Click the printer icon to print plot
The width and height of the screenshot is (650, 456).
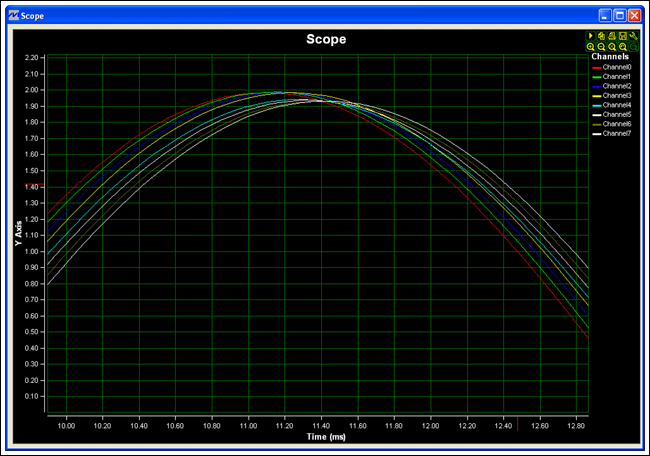tap(612, 36)
